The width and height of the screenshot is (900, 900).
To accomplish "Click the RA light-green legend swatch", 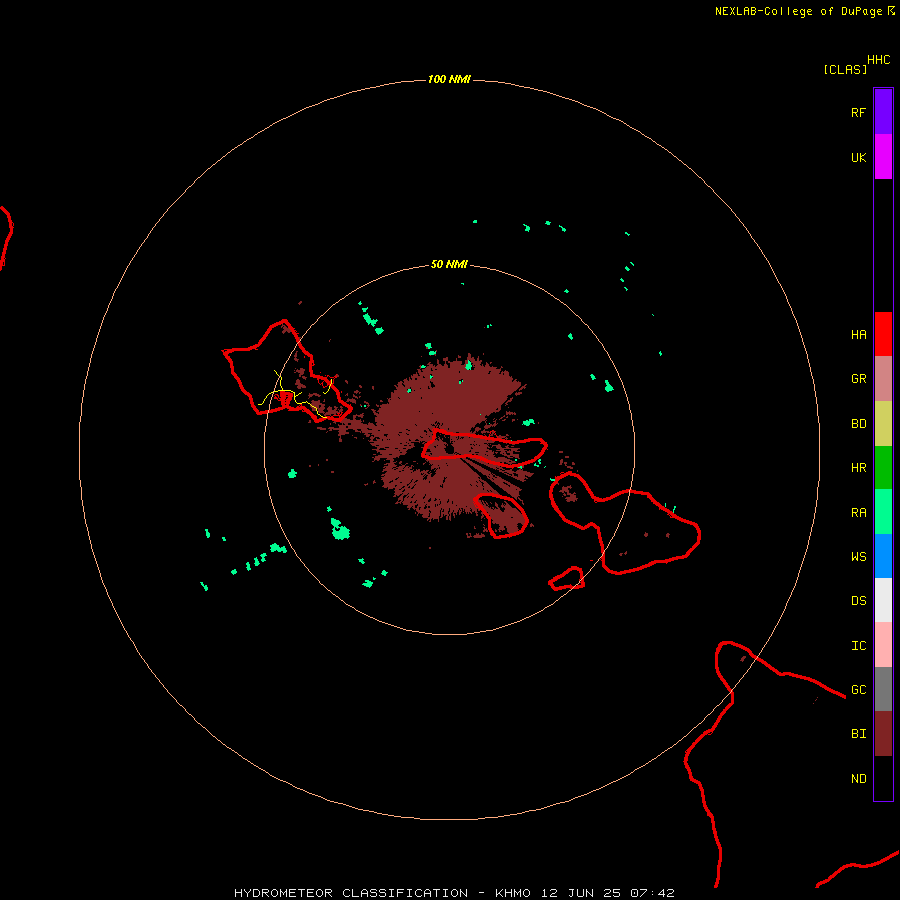I will 883,512.
